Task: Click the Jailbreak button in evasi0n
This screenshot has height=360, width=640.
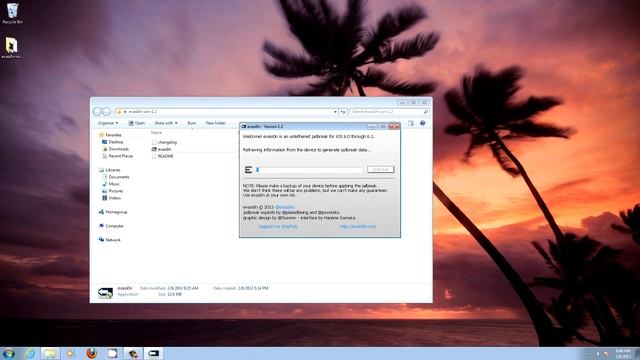Action: (x=380, y=169)
